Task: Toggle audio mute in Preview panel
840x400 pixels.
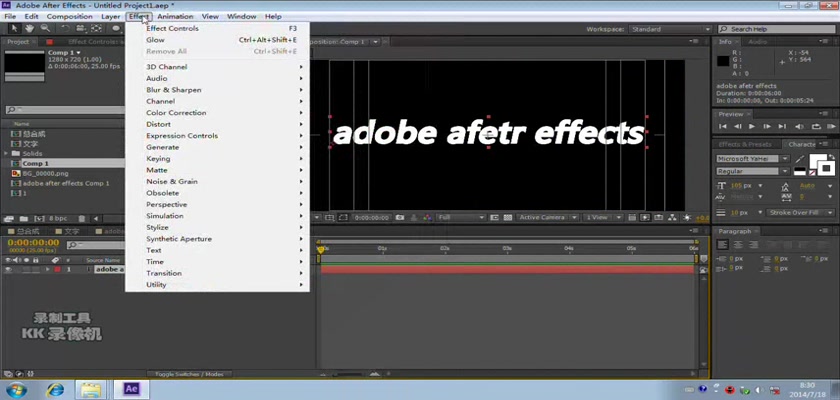Action: 800,126
